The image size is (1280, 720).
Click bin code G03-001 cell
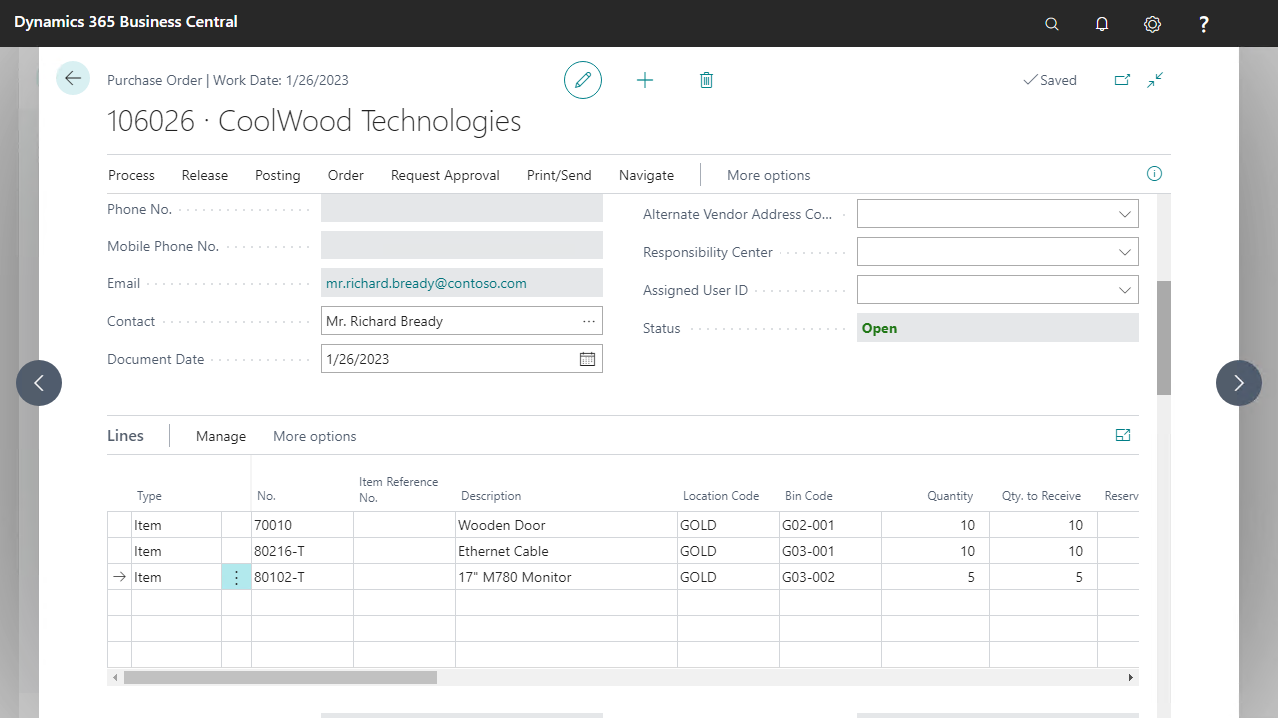830,551
